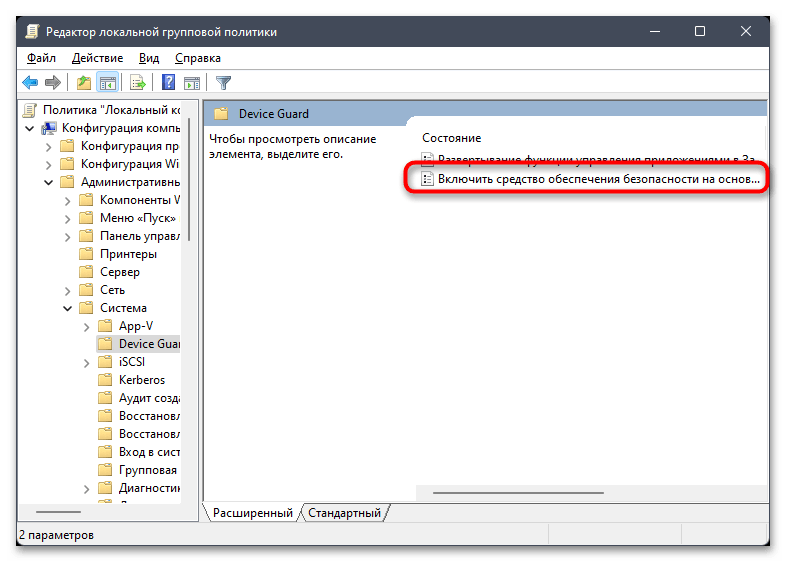Viewport: 786px width, 562px height.
Task: Collapse the Административные шаблоны node
Action: pos(49,182)
